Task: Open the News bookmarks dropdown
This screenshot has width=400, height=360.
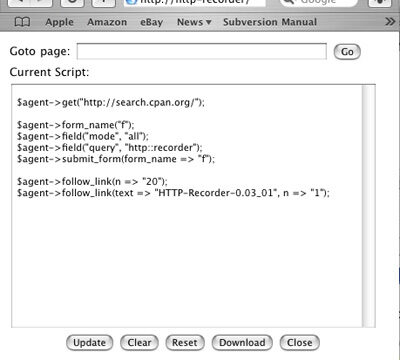Action: [194, 22]
